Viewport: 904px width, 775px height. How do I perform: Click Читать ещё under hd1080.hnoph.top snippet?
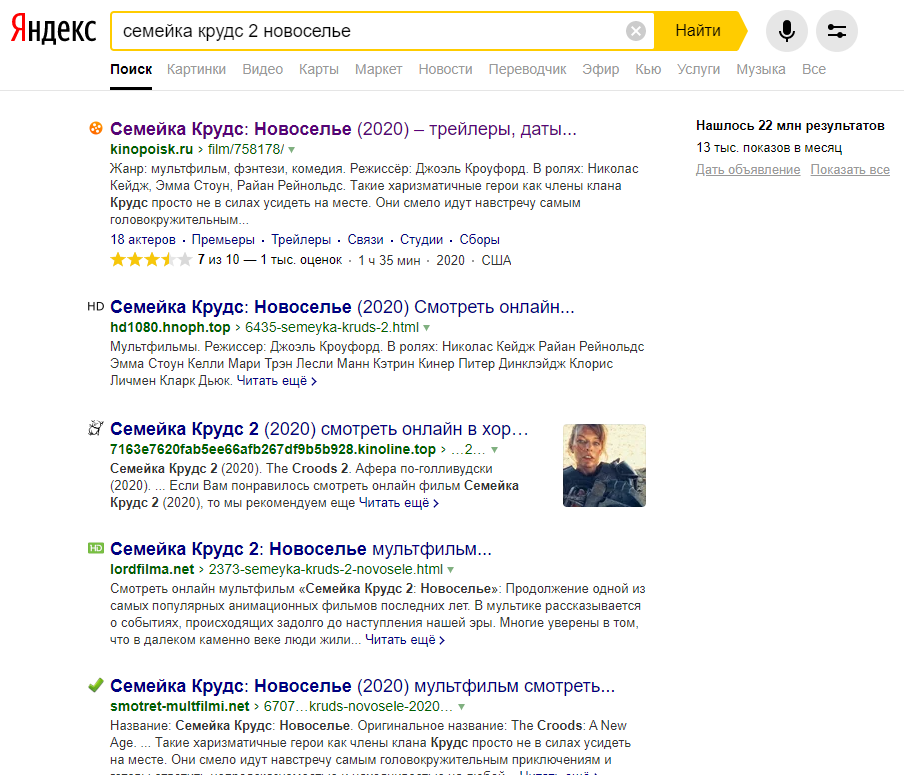click(277, 381)
